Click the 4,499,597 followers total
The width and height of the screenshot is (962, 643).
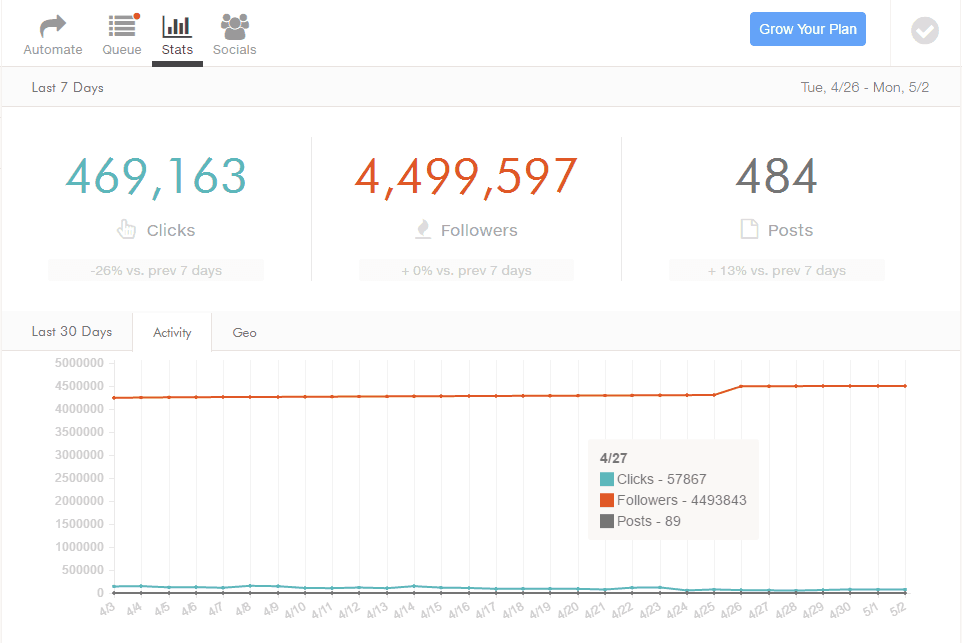point(466,176)
